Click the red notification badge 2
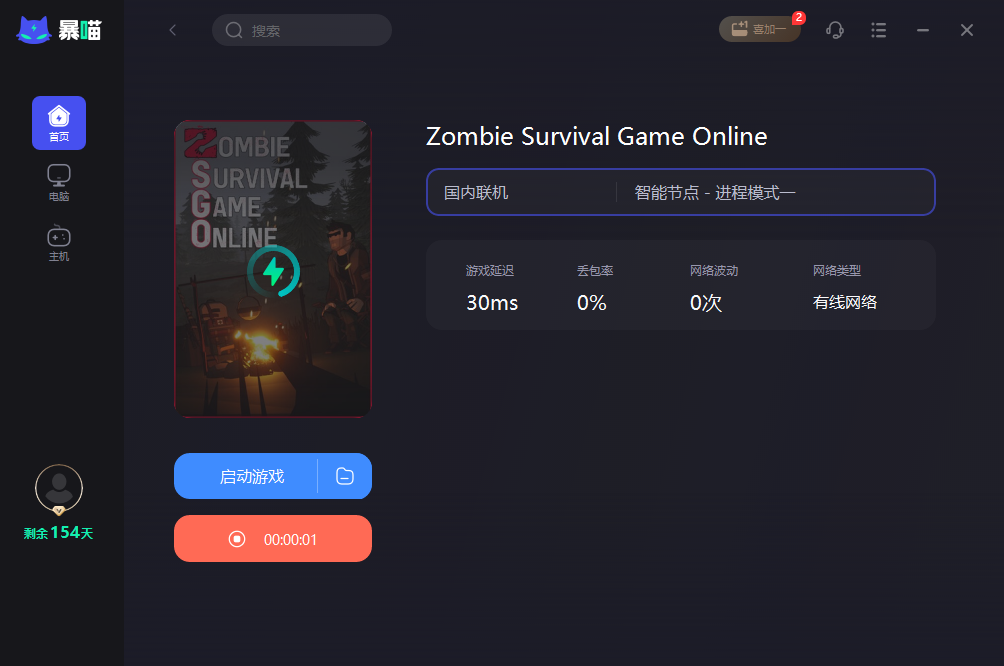 (x=798, y=18)
